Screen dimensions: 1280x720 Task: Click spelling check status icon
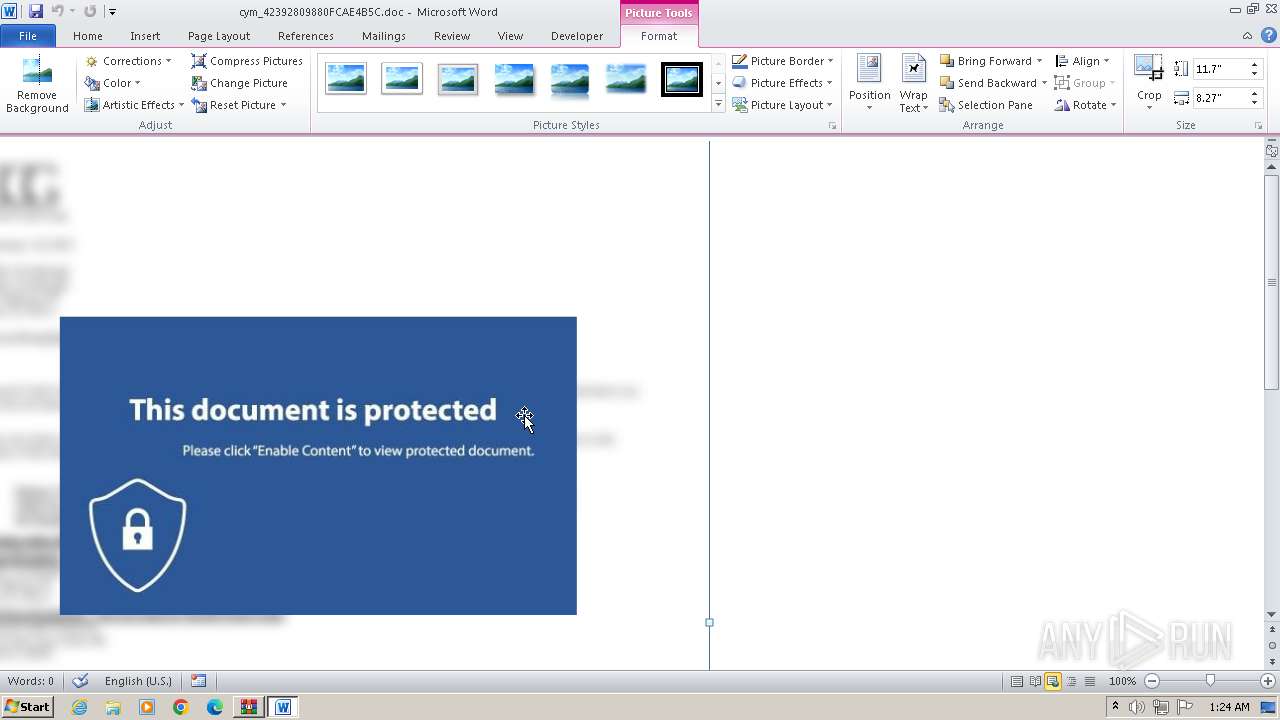(x=81, y=681)
